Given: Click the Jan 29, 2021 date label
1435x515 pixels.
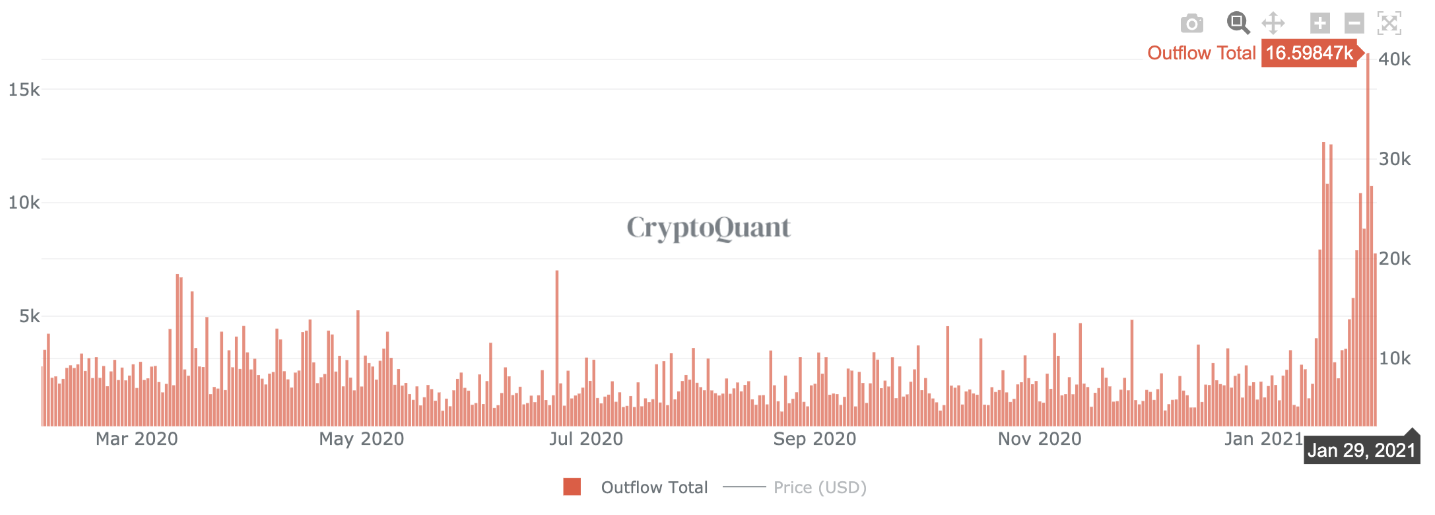Looking at the screenshot, I should pos(1362,450).
